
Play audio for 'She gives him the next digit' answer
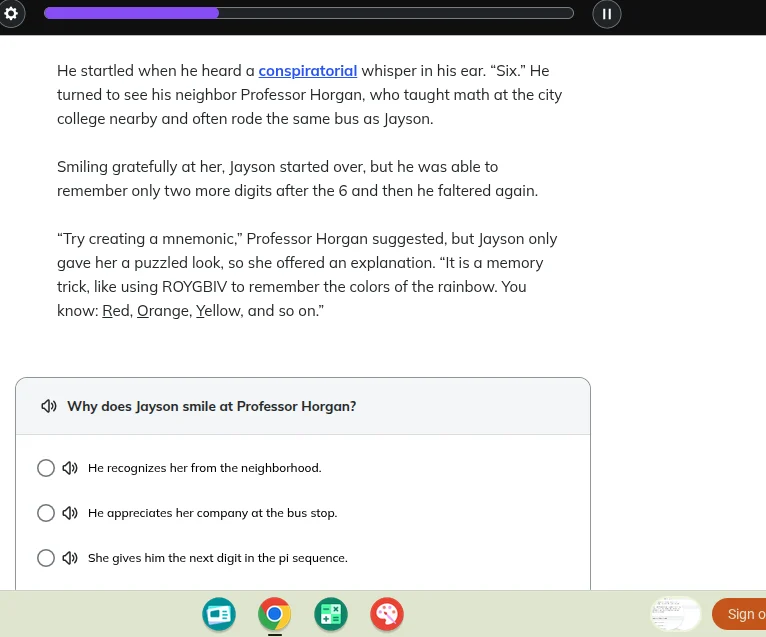(x=70, y=558)
